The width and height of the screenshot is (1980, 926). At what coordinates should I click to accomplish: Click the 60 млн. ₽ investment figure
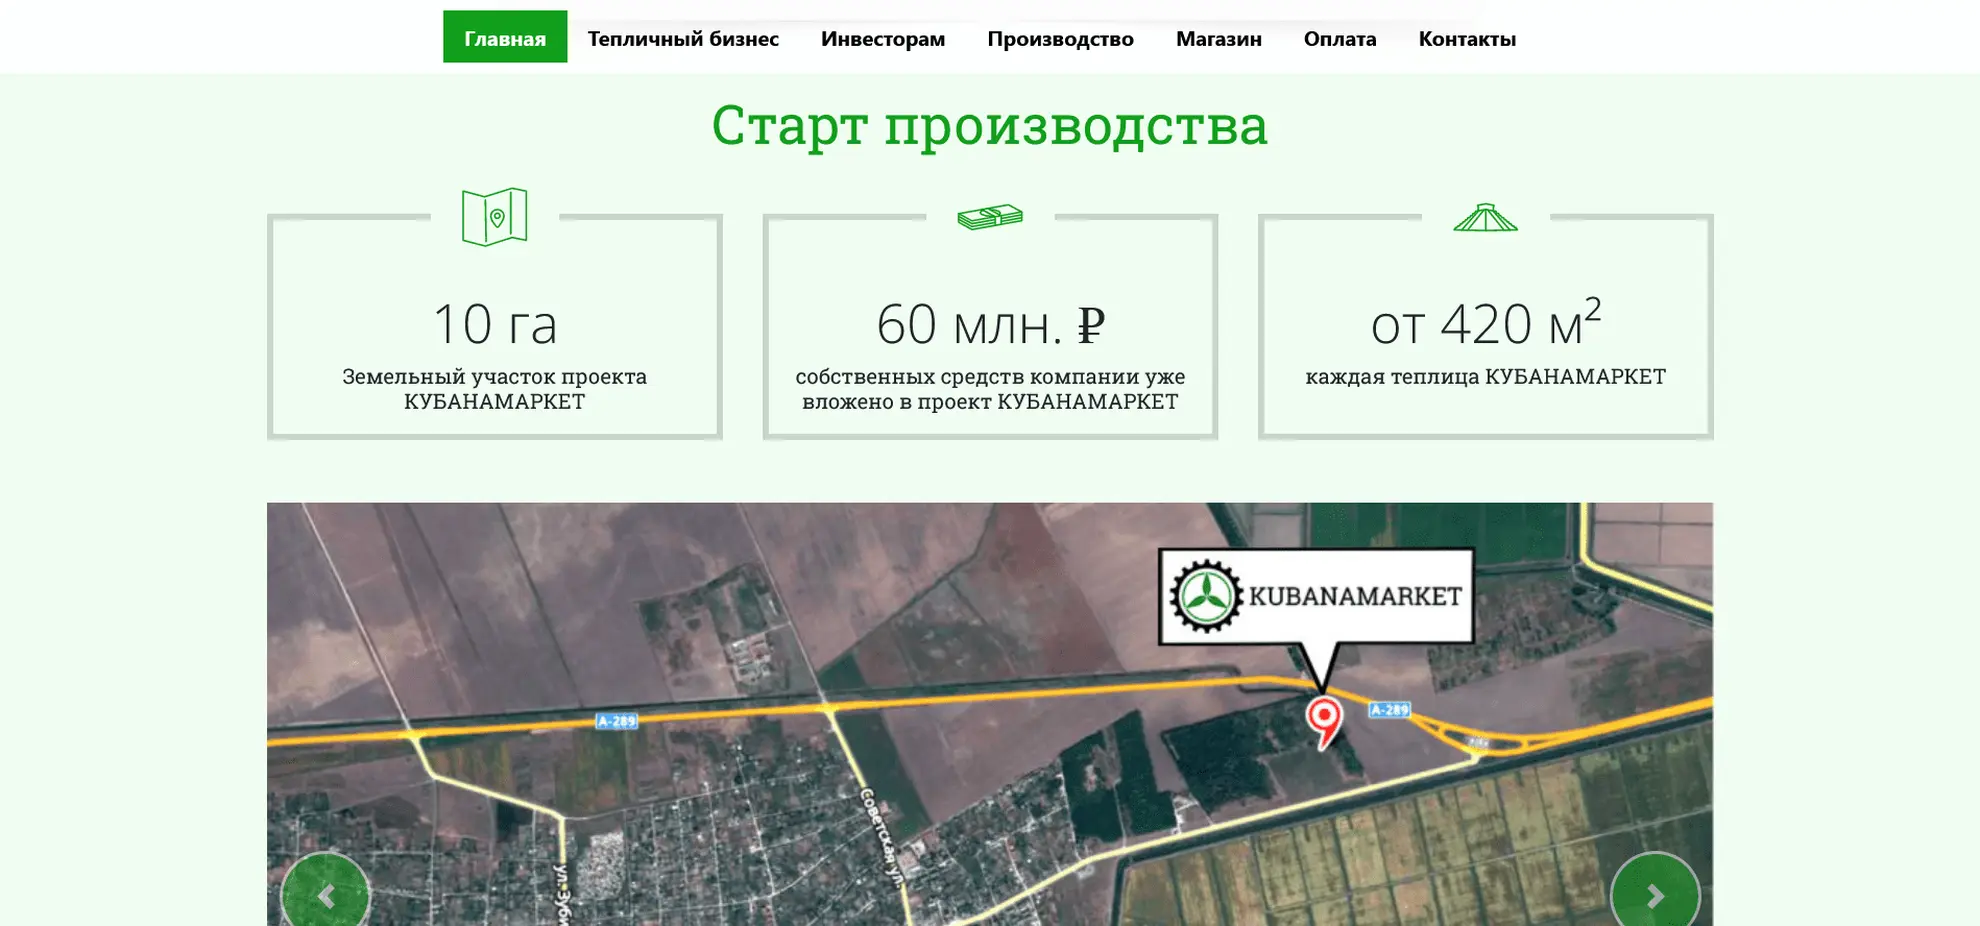click(x=989, y=324)
